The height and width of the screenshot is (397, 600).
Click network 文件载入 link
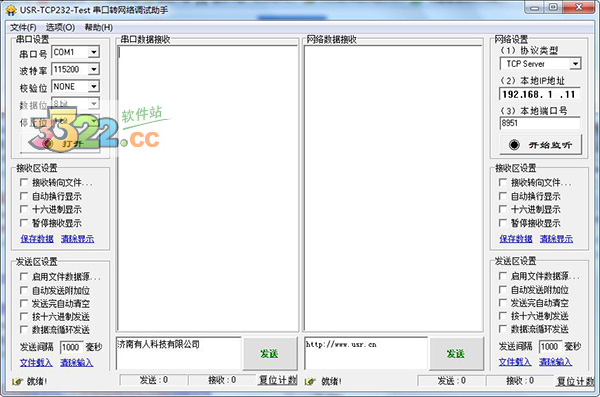pyautogui.click(x=515, y=362)
